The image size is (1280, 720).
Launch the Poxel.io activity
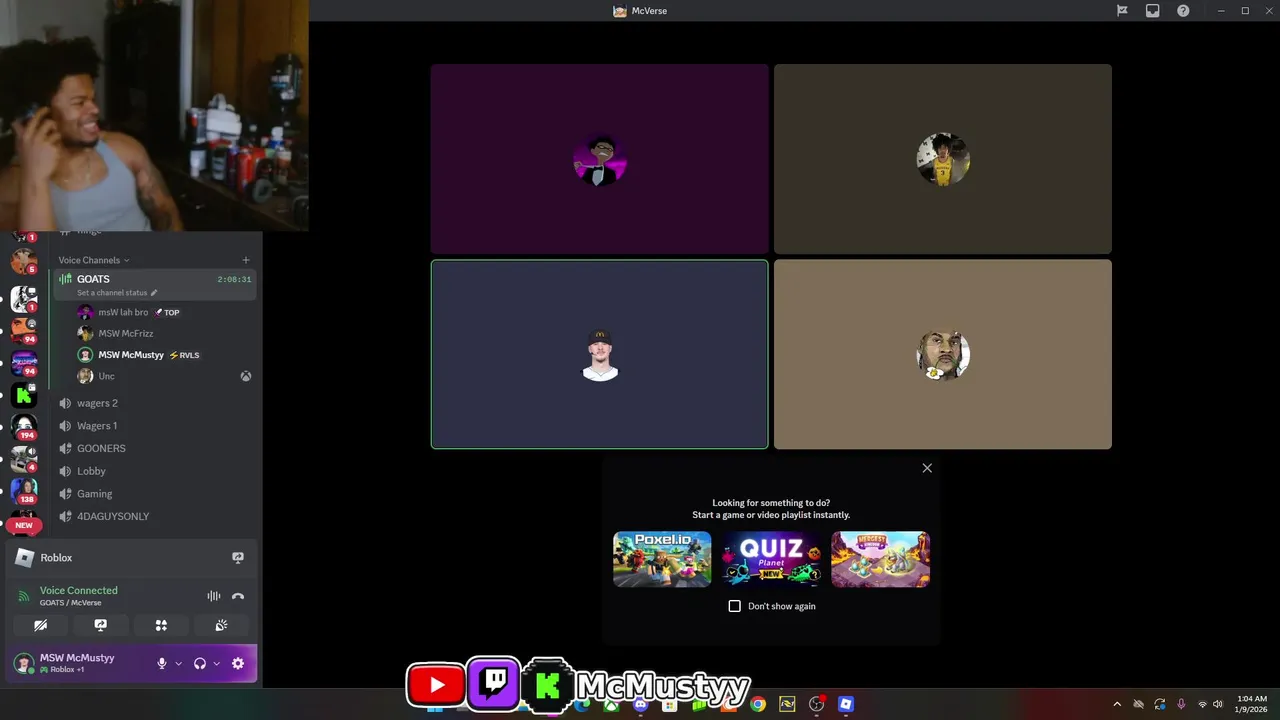(x=662, y=559)
